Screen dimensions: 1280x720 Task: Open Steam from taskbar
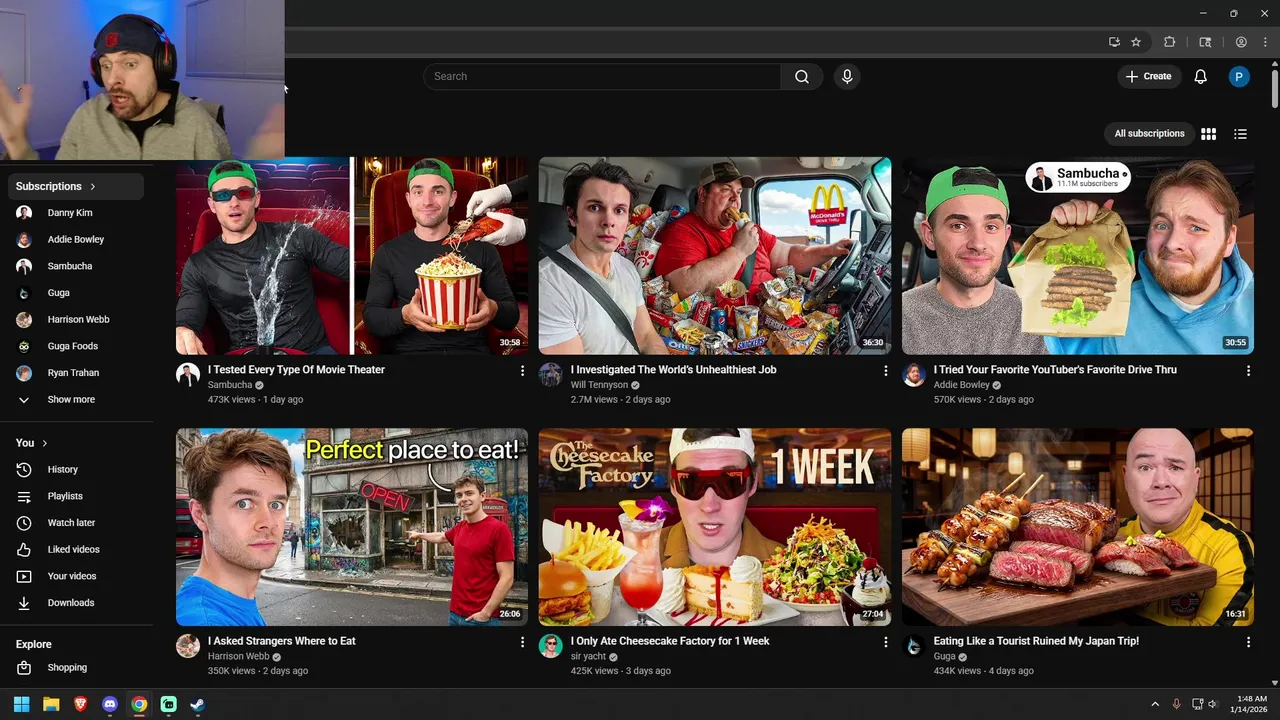click(198, 705)
